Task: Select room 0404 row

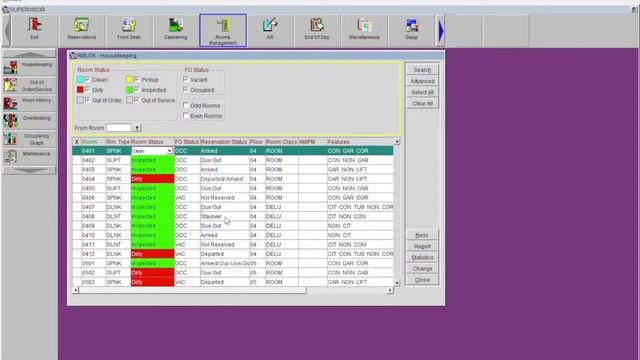Action: coord(233,179)
